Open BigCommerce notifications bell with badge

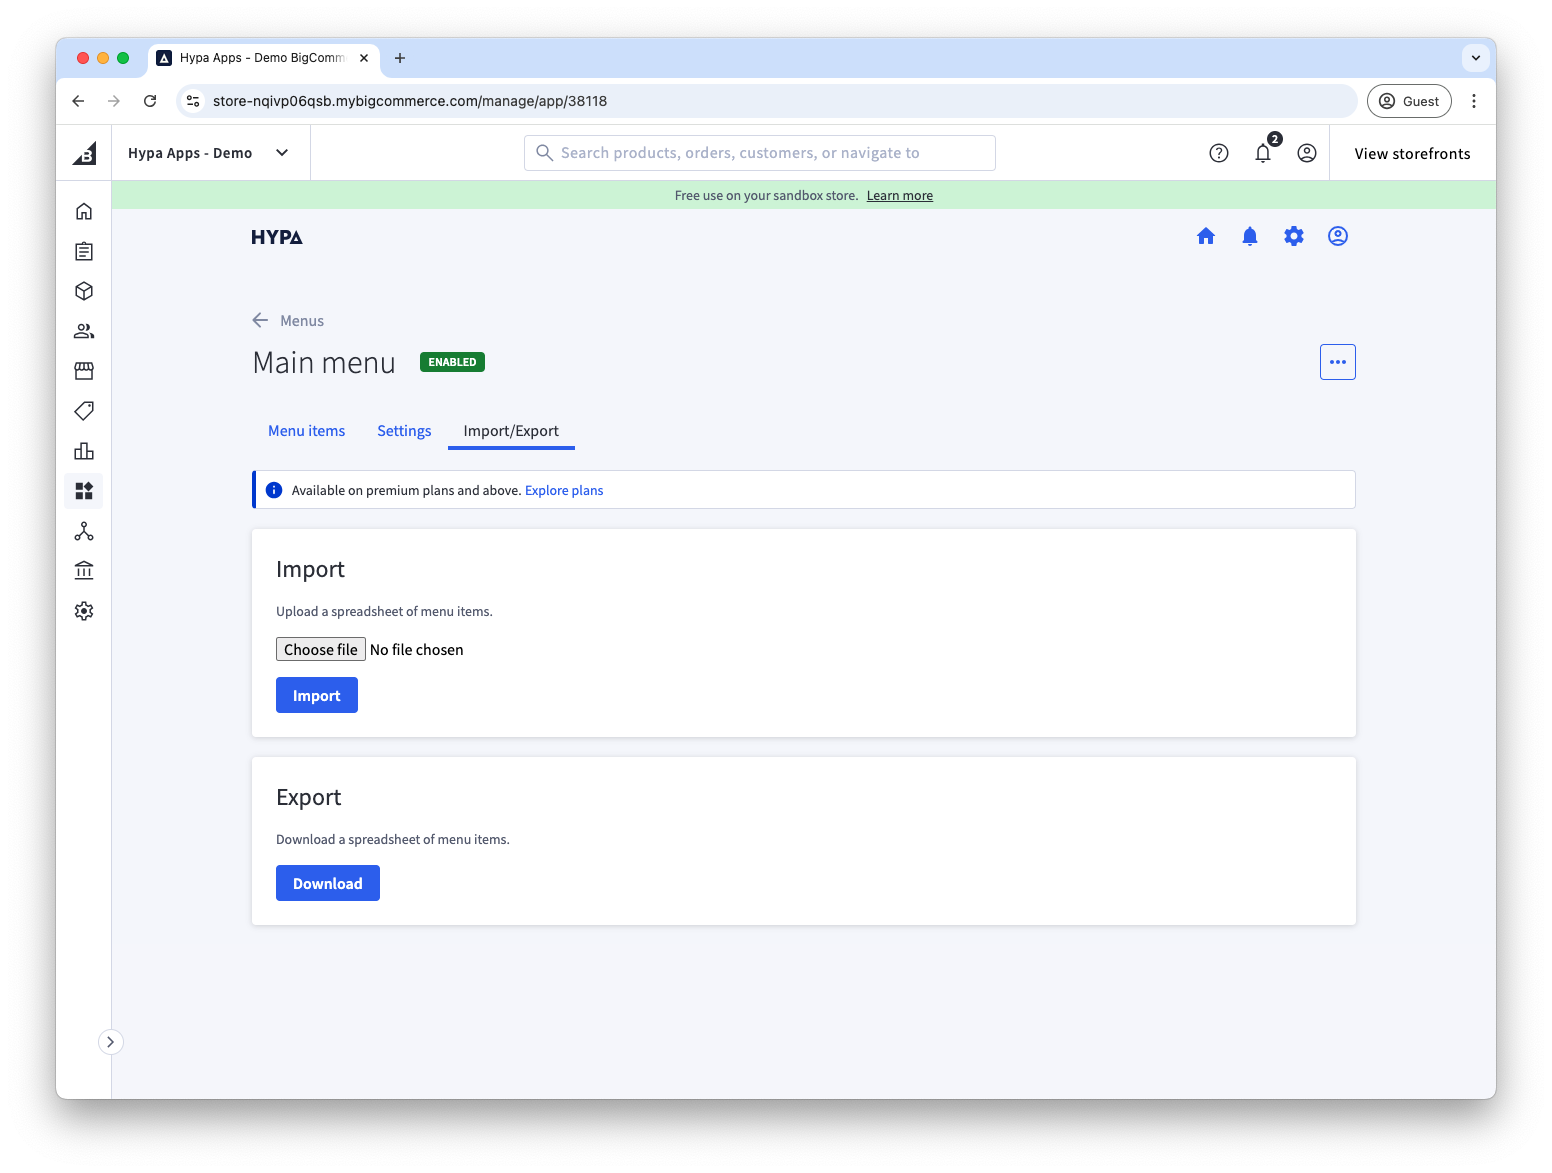coord(1264,152)
